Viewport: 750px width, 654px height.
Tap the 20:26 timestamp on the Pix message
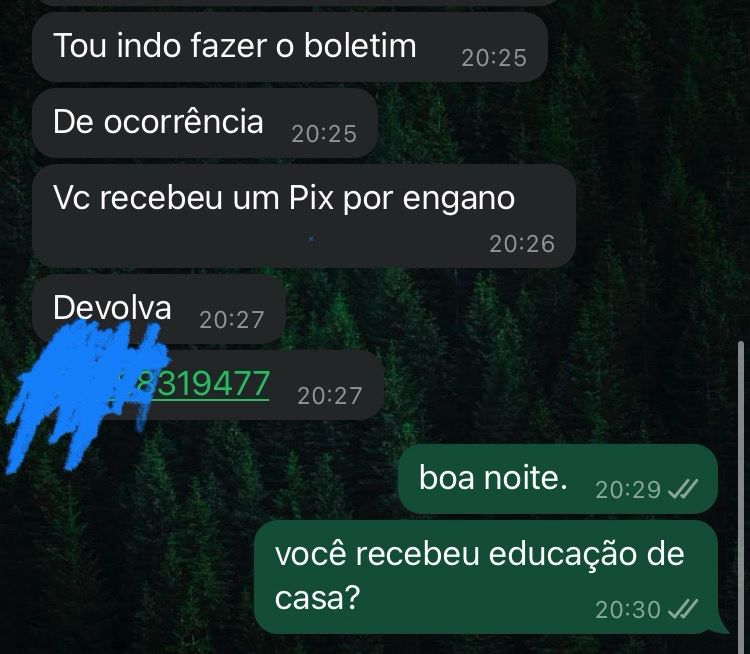click(522, 244)
